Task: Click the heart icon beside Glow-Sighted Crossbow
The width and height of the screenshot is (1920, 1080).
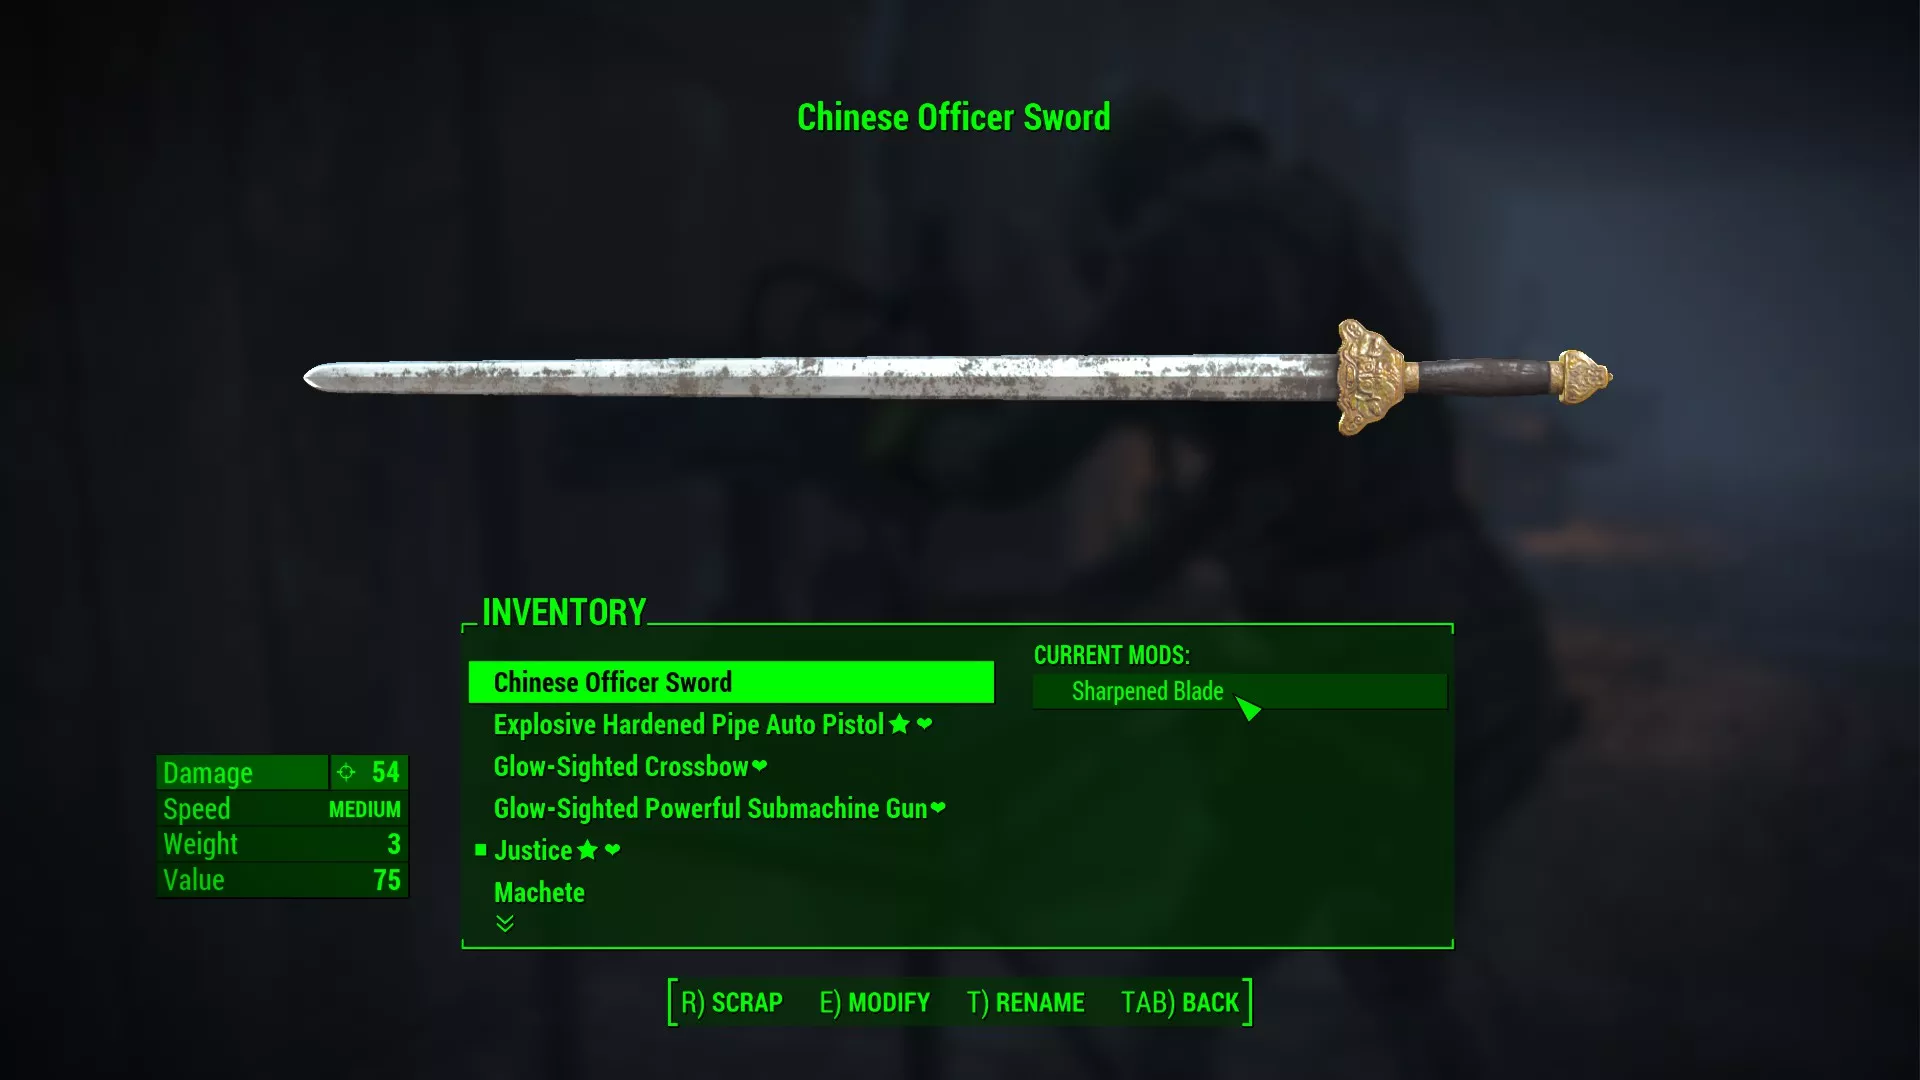Action: (759, 766)
